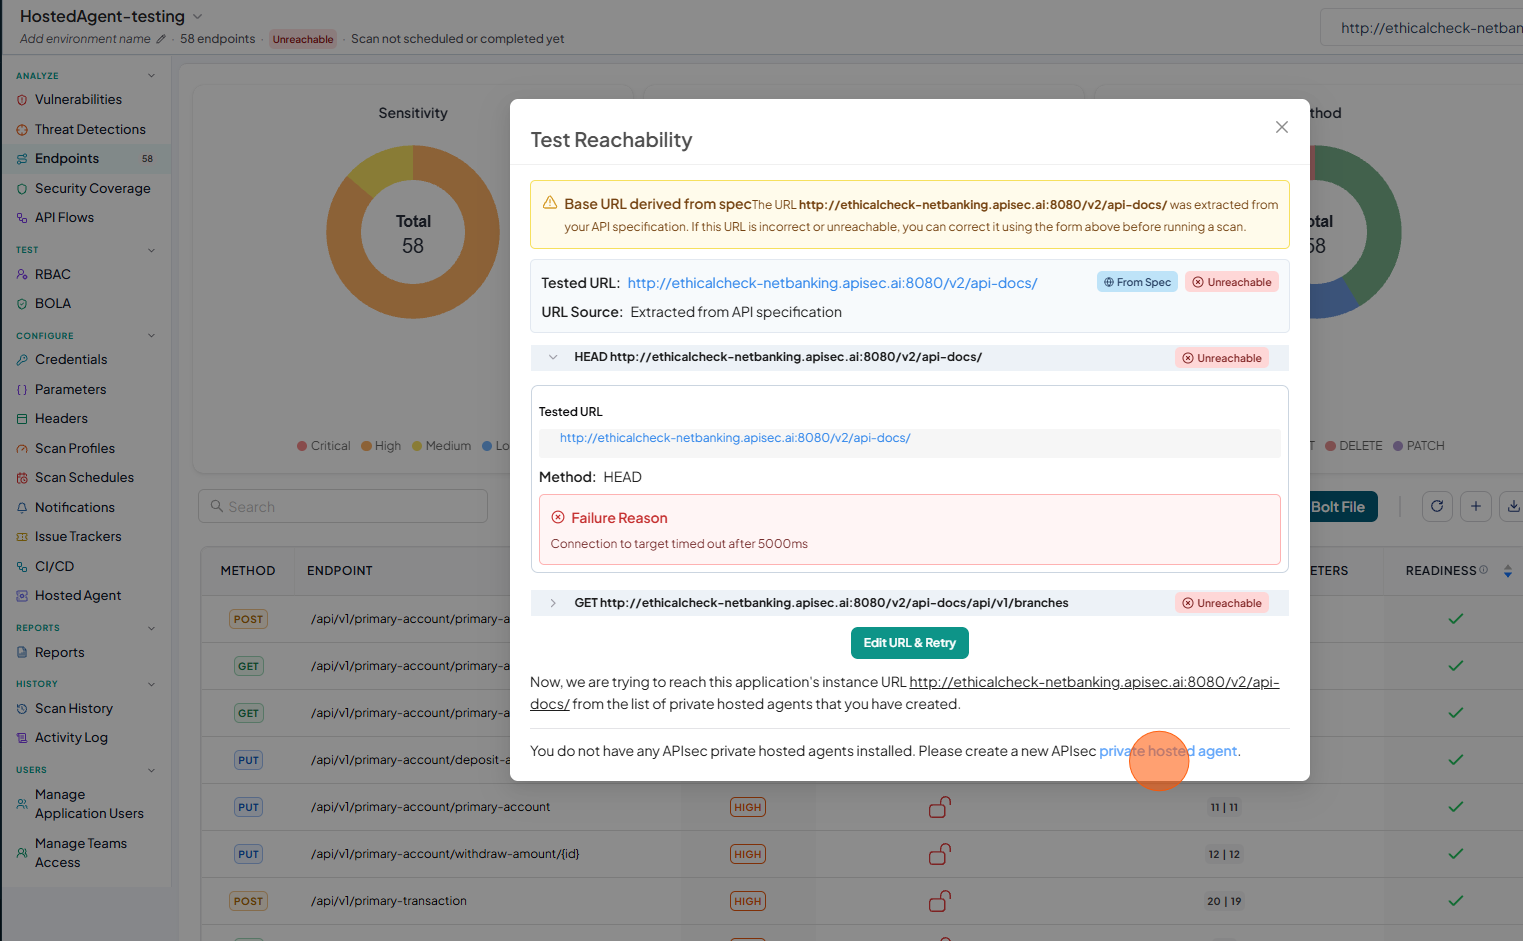Toggle the PATCH legend dot

(1398, 446)
